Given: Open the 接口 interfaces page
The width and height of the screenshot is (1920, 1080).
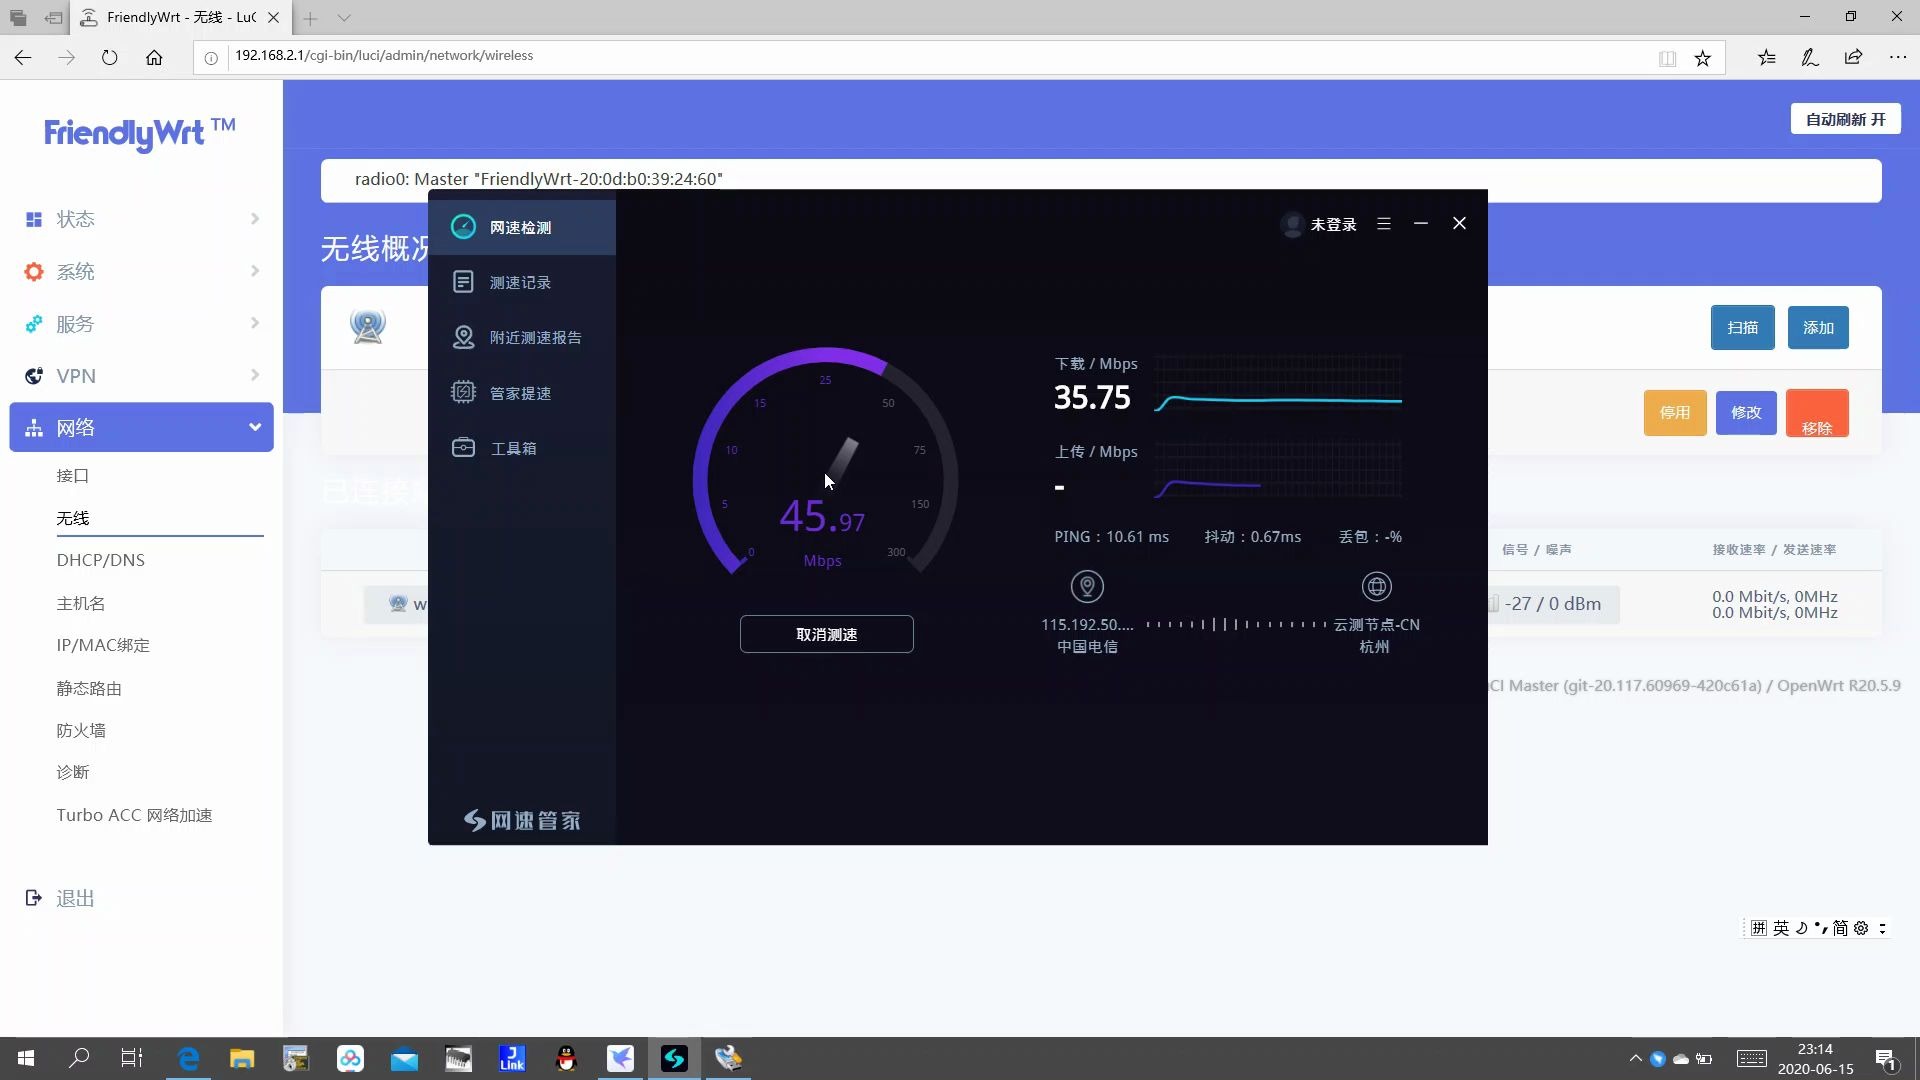Looking at the screenshot, I should pos(73,475).
